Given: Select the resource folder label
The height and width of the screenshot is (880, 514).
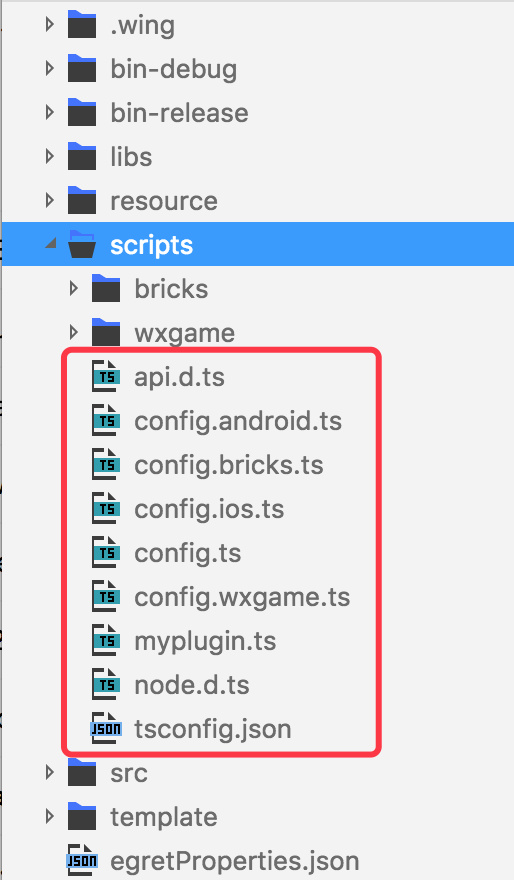Looking at the screenshot, I should [164, 201].
